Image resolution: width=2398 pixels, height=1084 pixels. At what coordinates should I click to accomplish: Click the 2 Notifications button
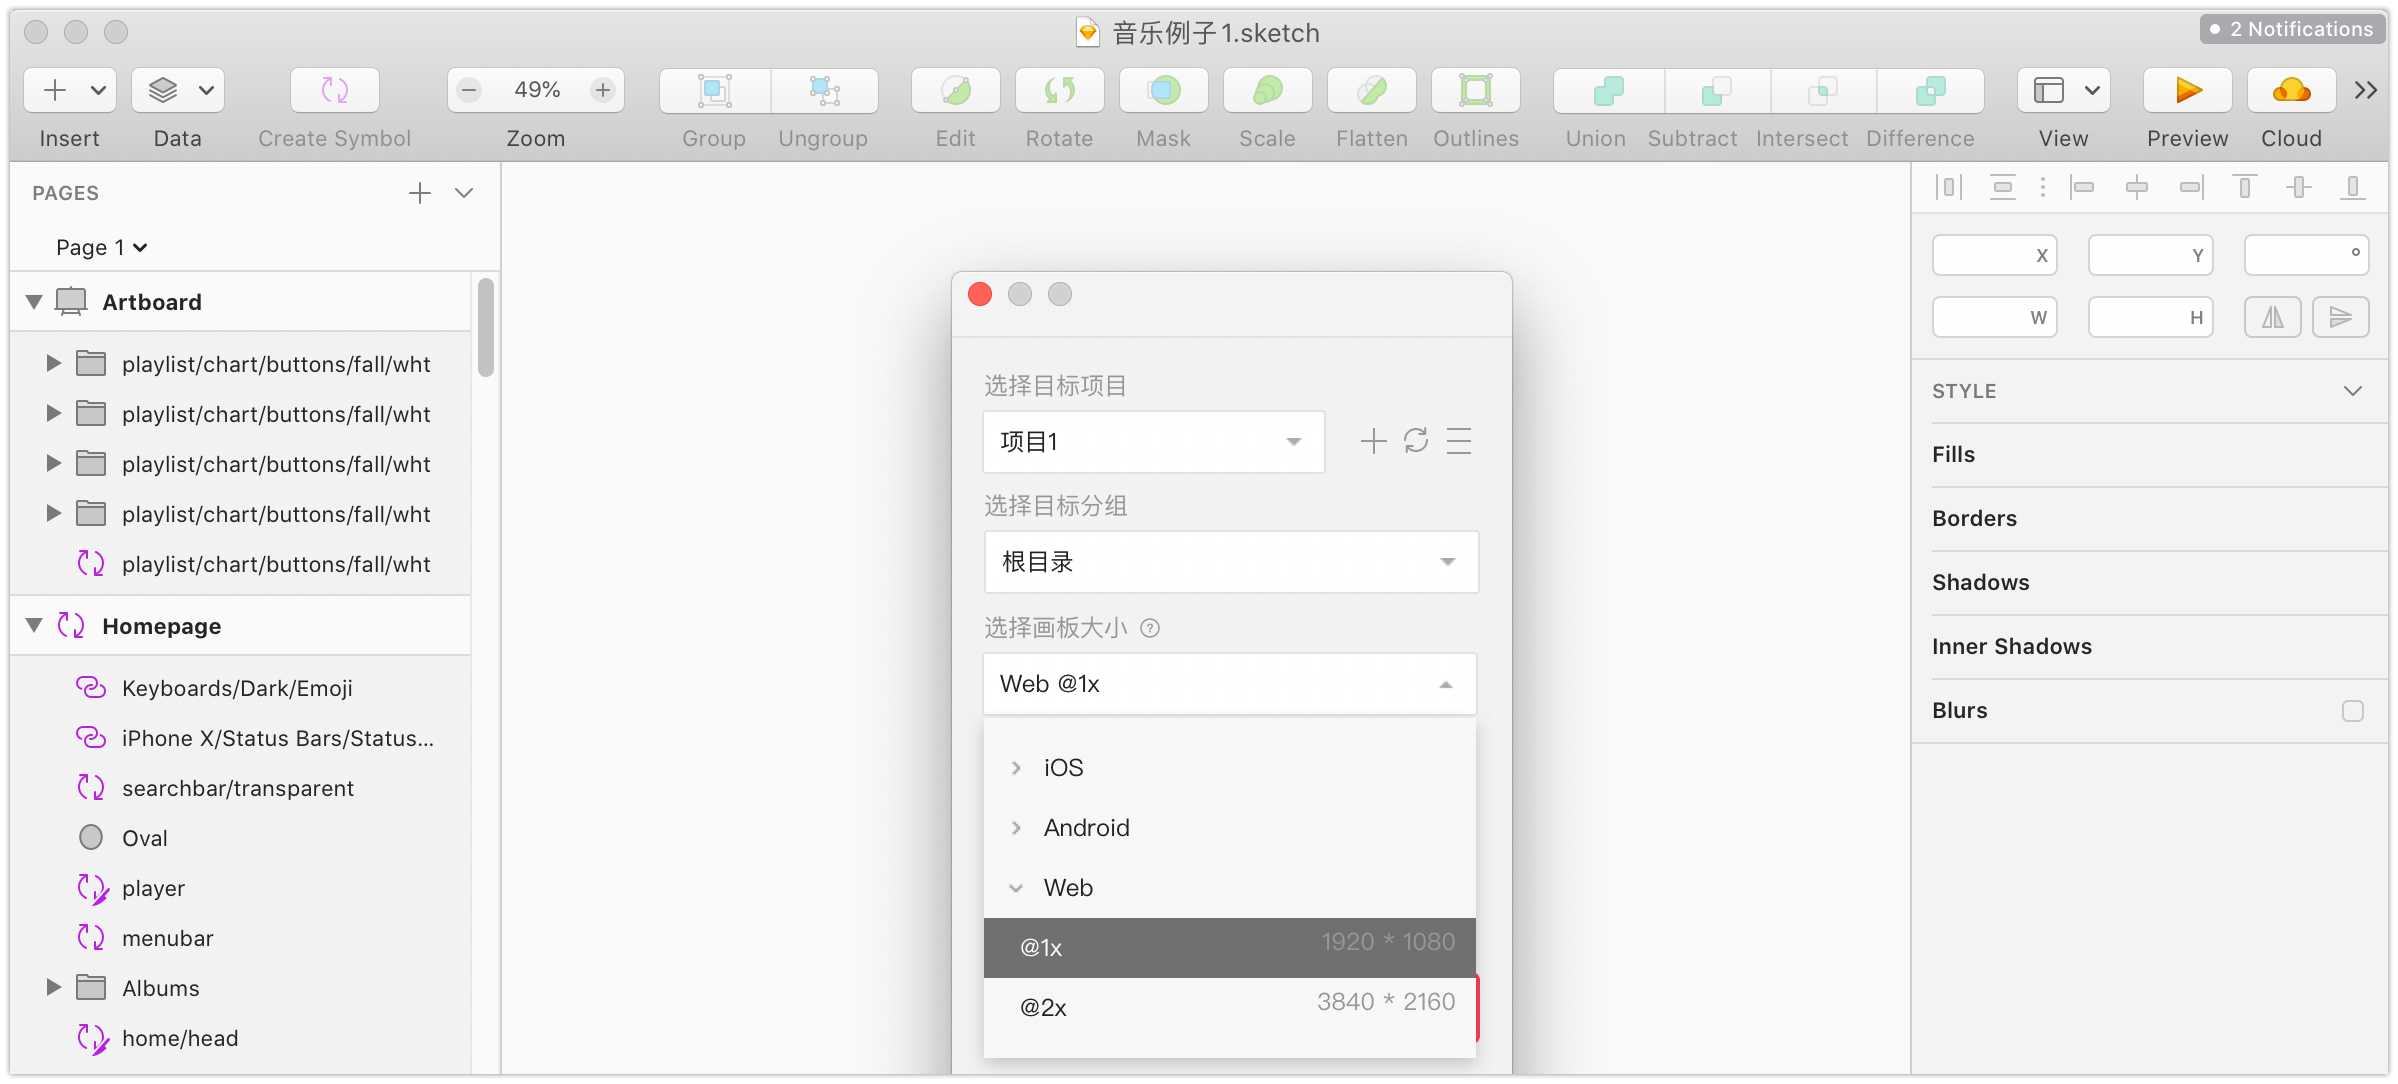pyautogui.click(x=2292, y=29)
